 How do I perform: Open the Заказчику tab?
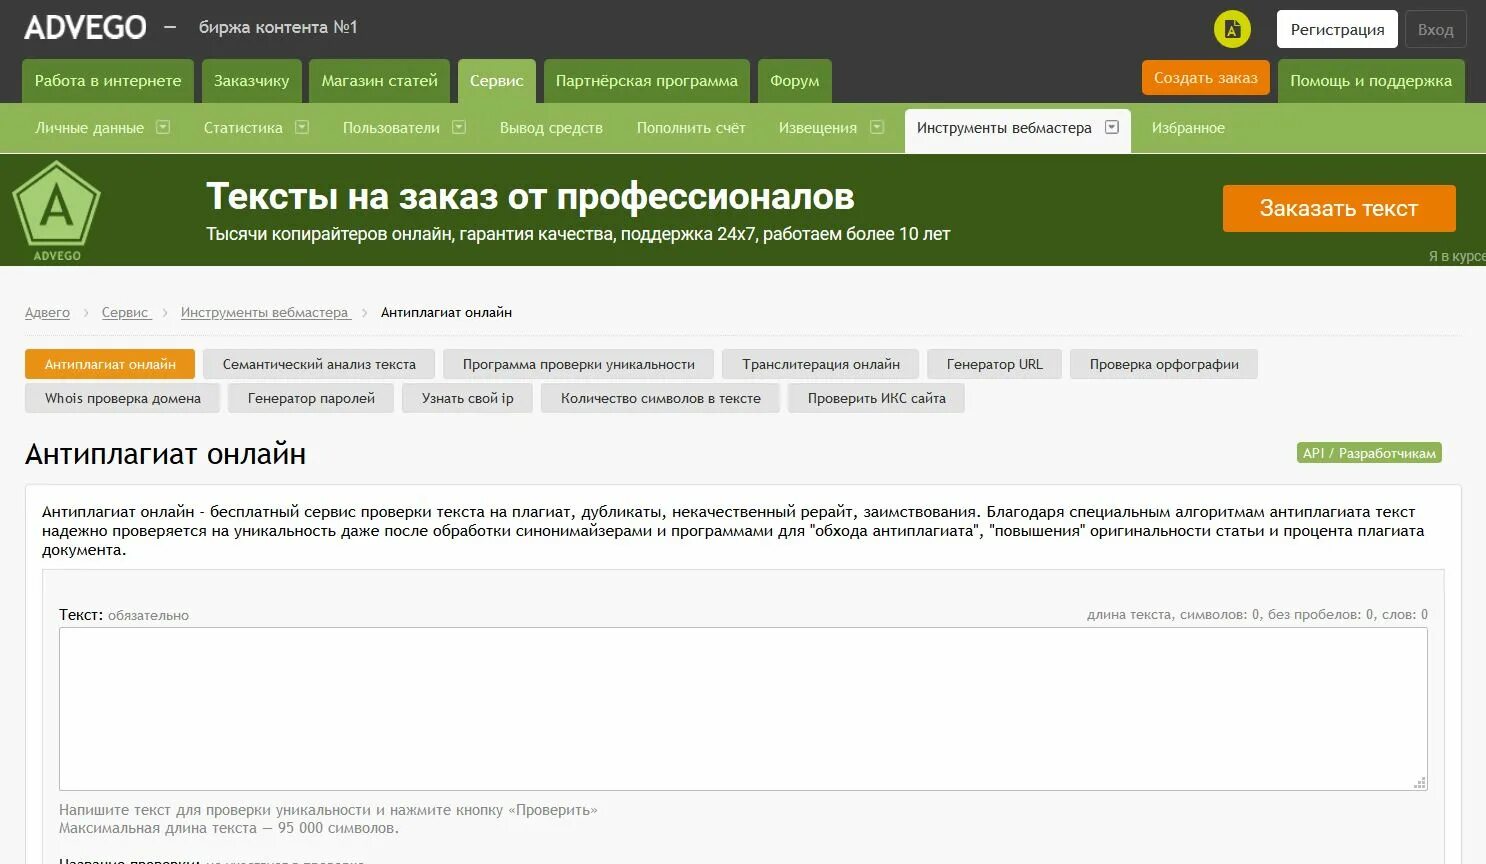pos(251,81)
